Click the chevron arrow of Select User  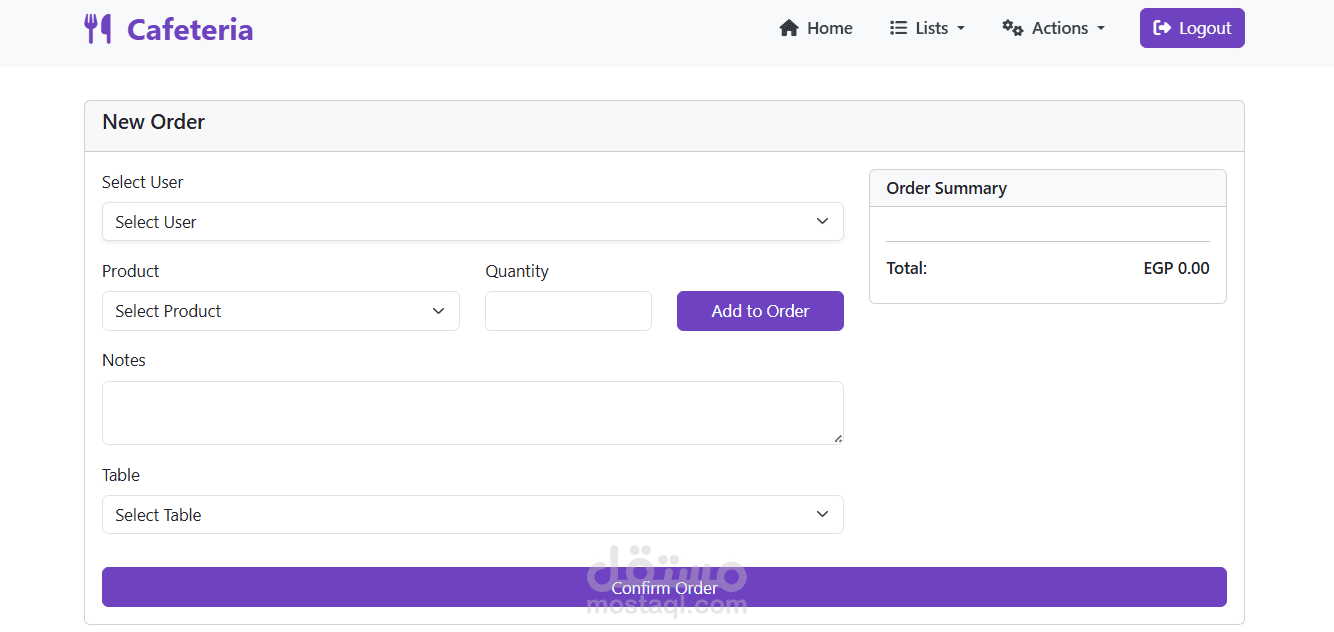pyautogui.click(x=822, y=221)
